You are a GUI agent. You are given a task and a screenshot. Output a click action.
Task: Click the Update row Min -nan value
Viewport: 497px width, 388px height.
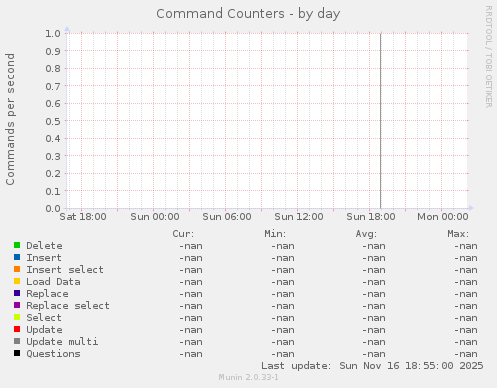283,330
